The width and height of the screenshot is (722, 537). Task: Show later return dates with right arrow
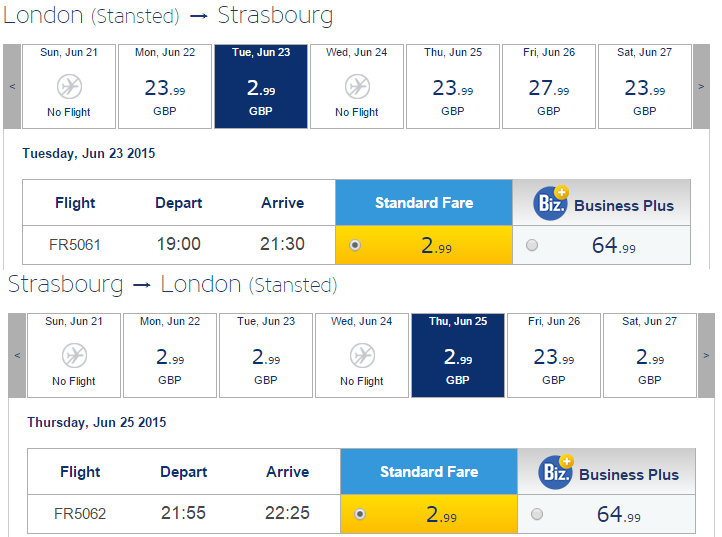click(x=706, y=356)
